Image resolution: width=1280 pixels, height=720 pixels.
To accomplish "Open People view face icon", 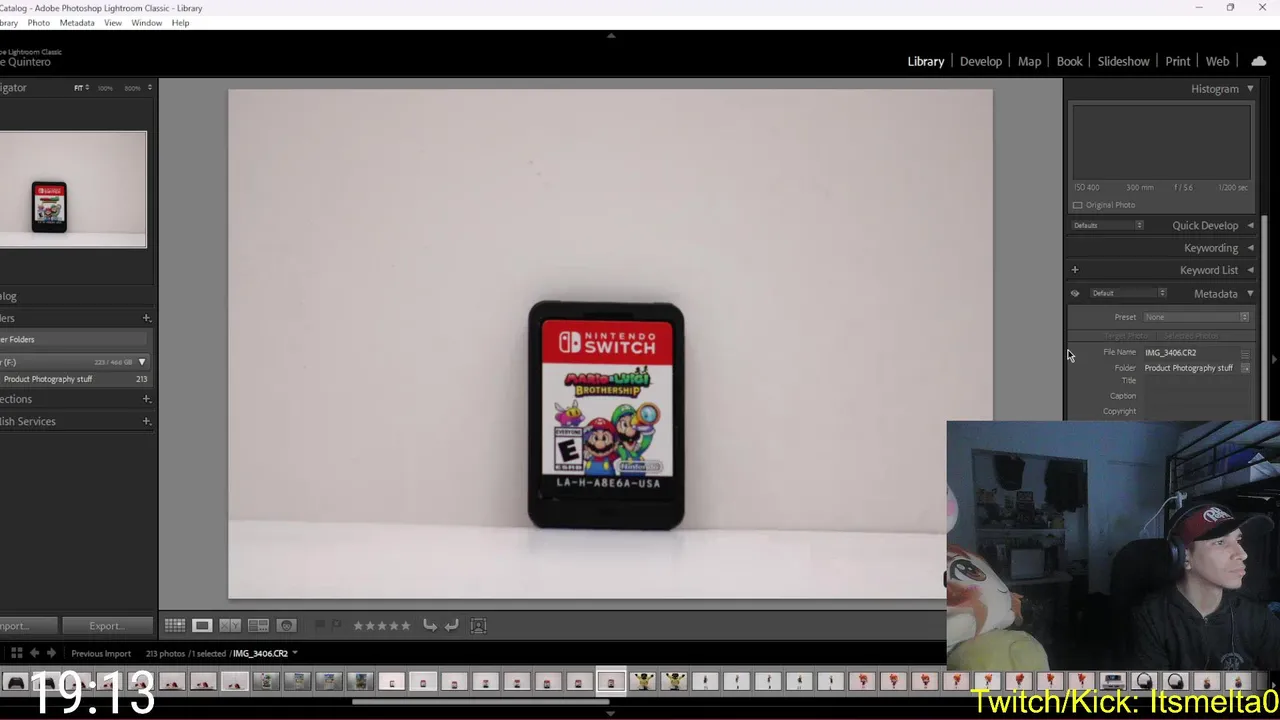I will [287, 625].
